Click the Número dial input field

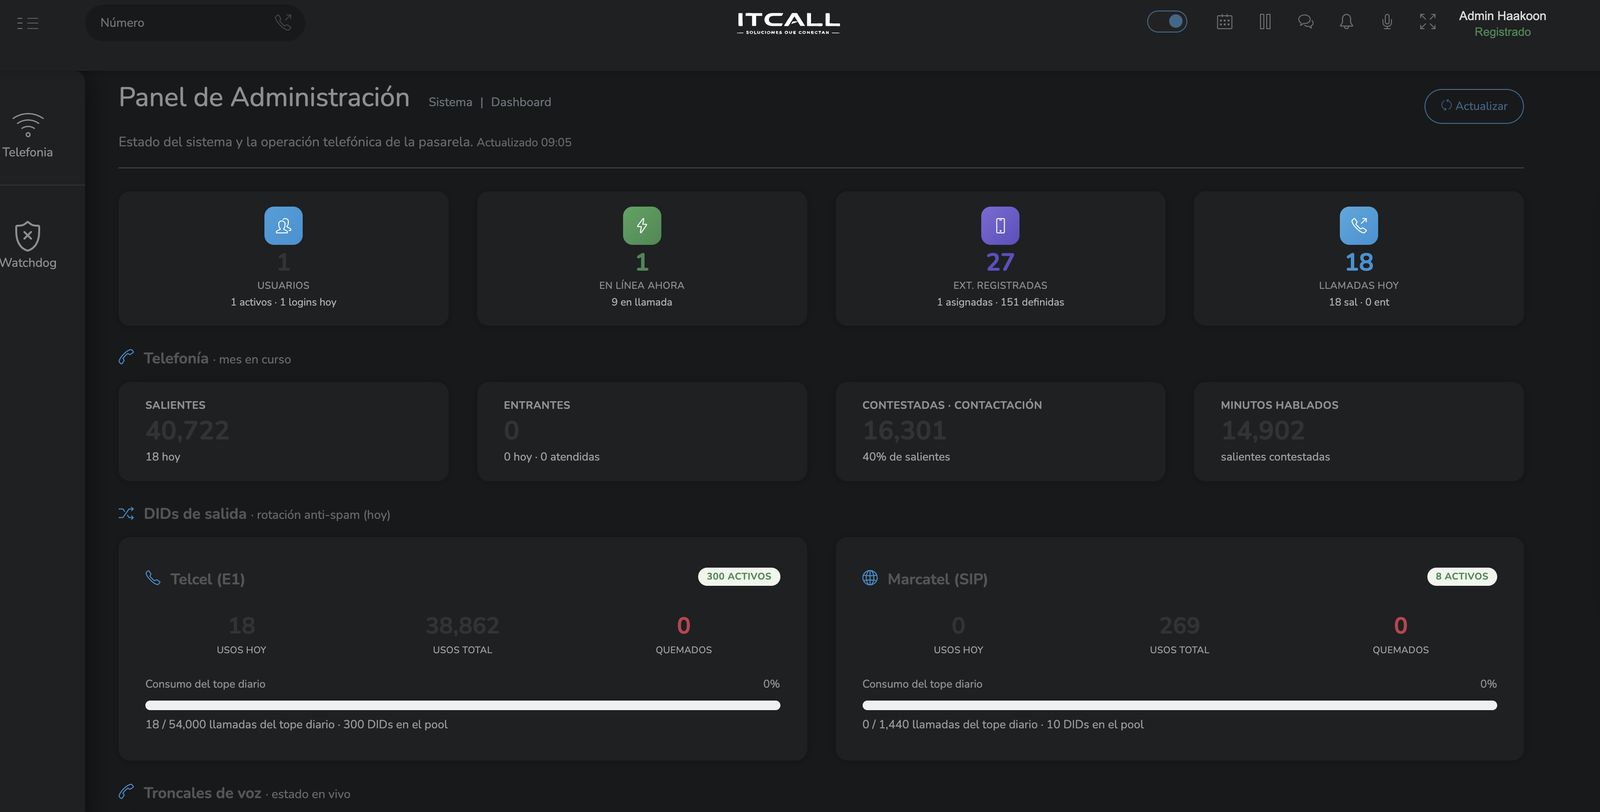click(x=195, y=23)
